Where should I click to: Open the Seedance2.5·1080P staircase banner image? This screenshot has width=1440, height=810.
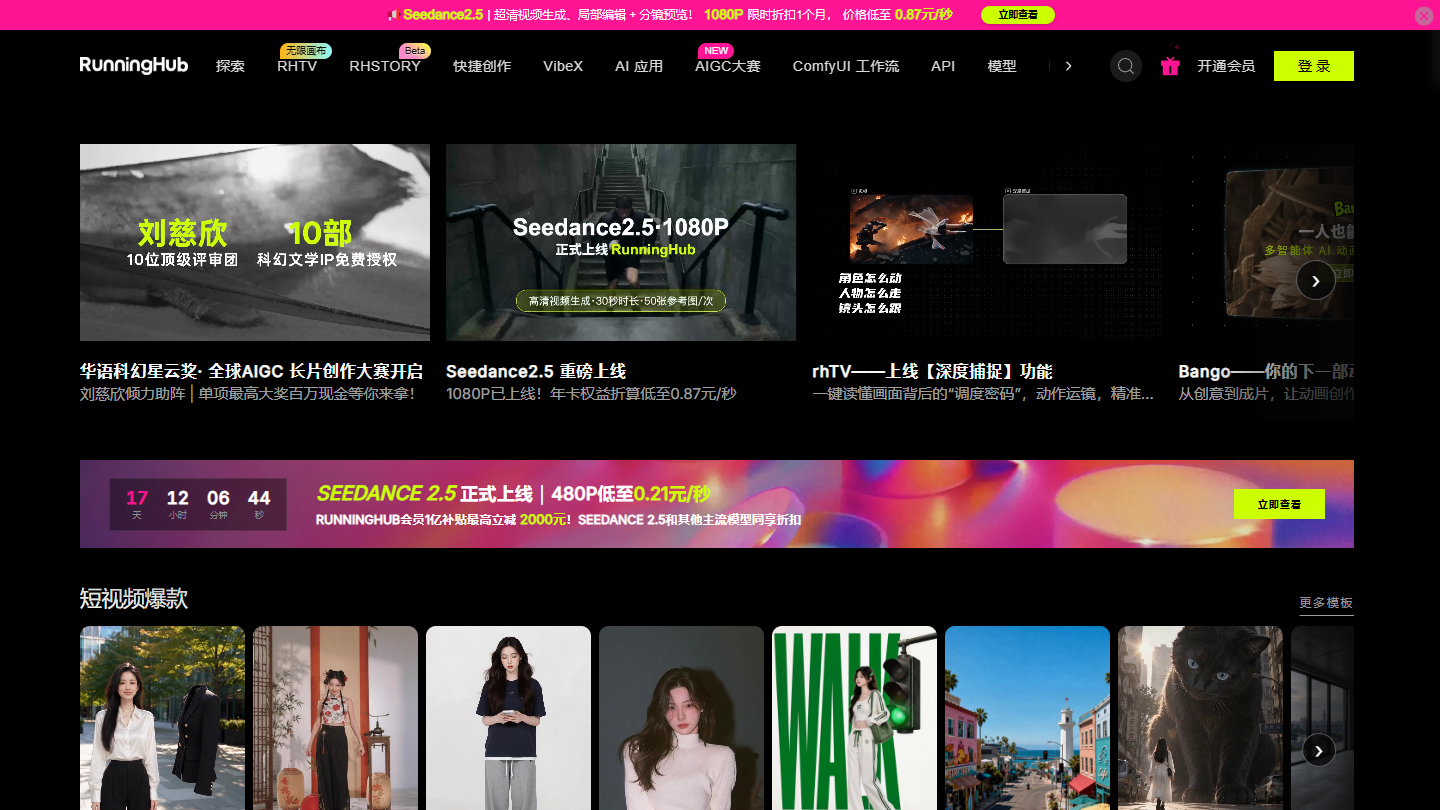[x=621, y=242]
